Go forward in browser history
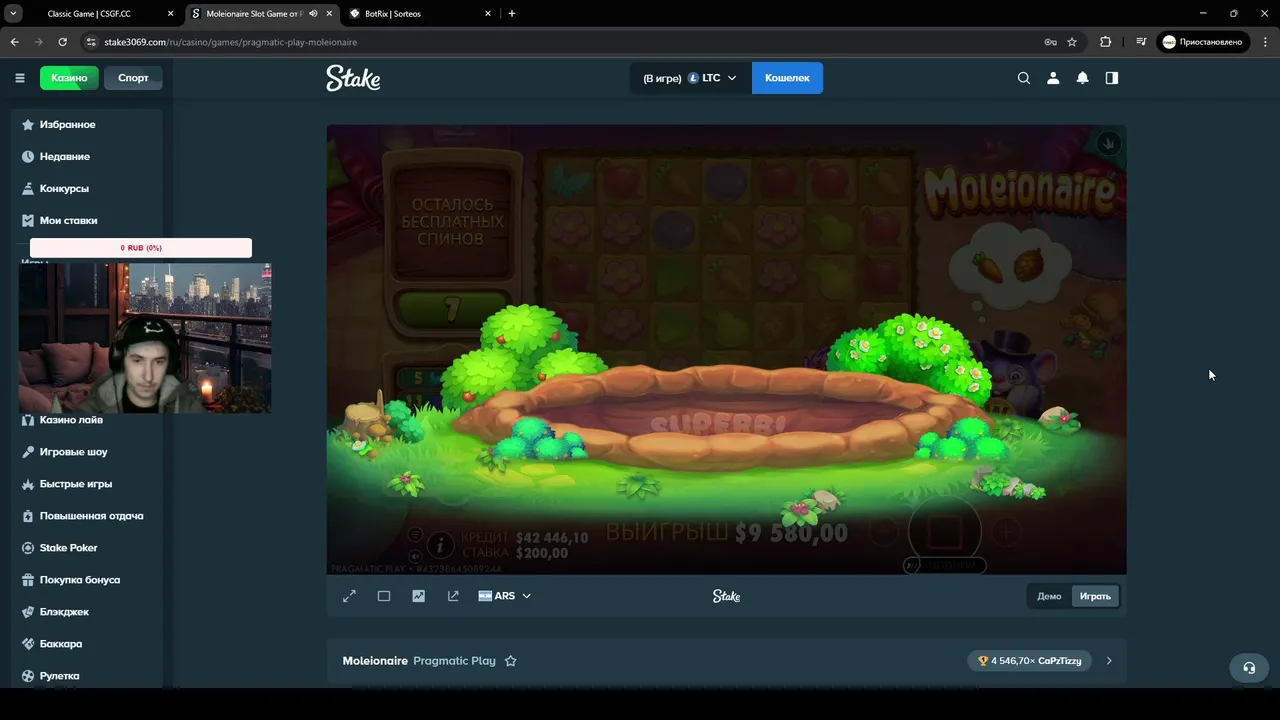 pos(38,42)
